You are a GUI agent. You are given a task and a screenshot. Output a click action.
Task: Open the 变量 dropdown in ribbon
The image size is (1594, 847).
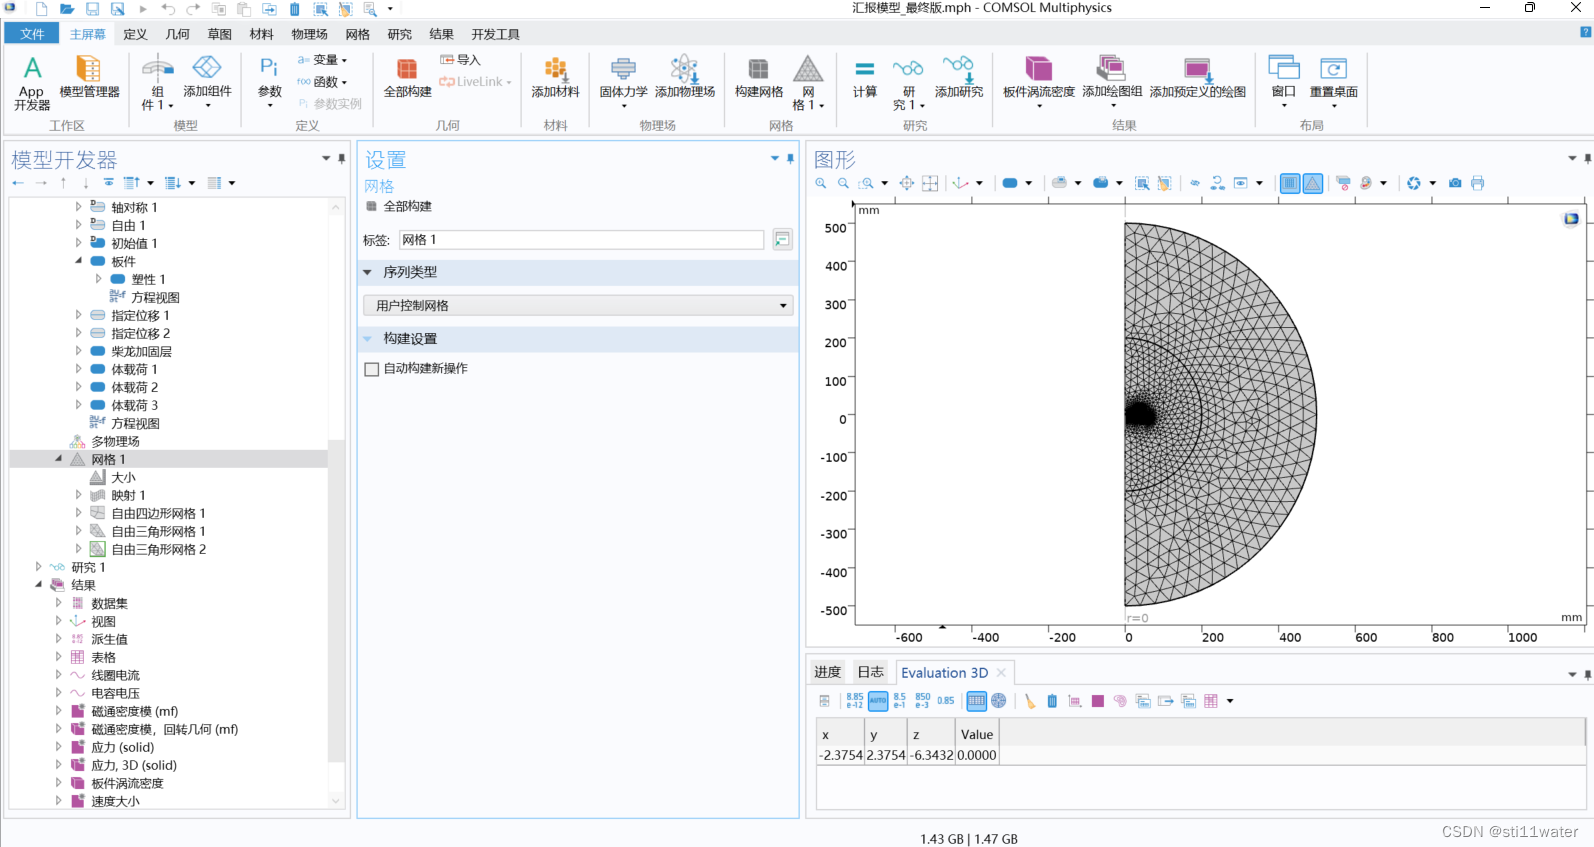pyautogui.click(x=323, y=60)
